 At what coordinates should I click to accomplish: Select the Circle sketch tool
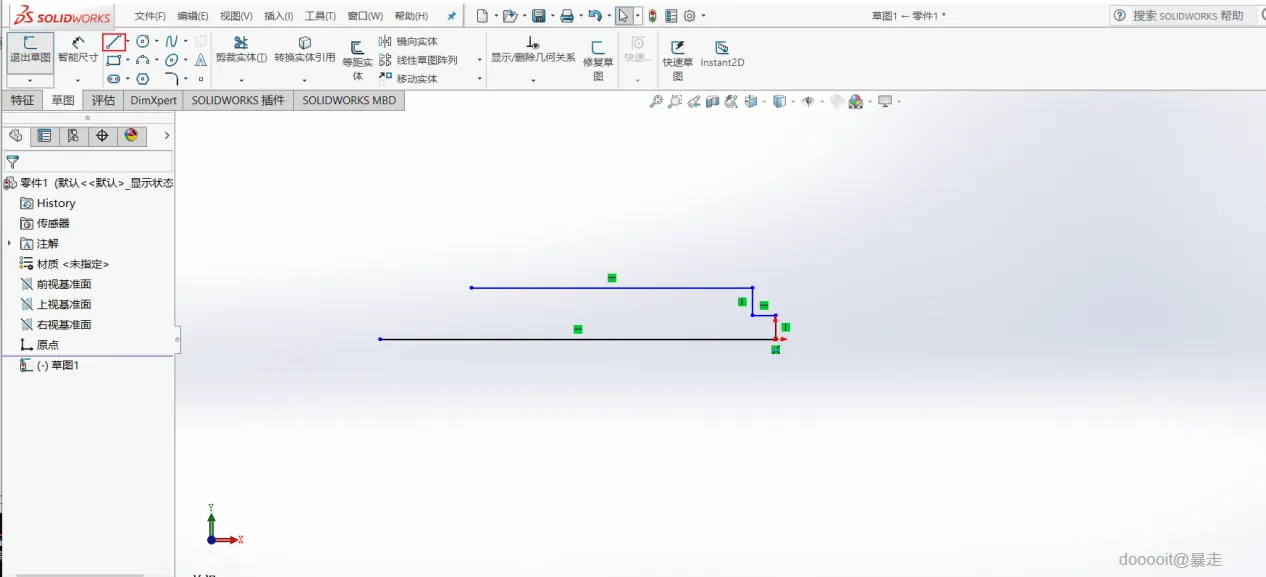(143, 41)
